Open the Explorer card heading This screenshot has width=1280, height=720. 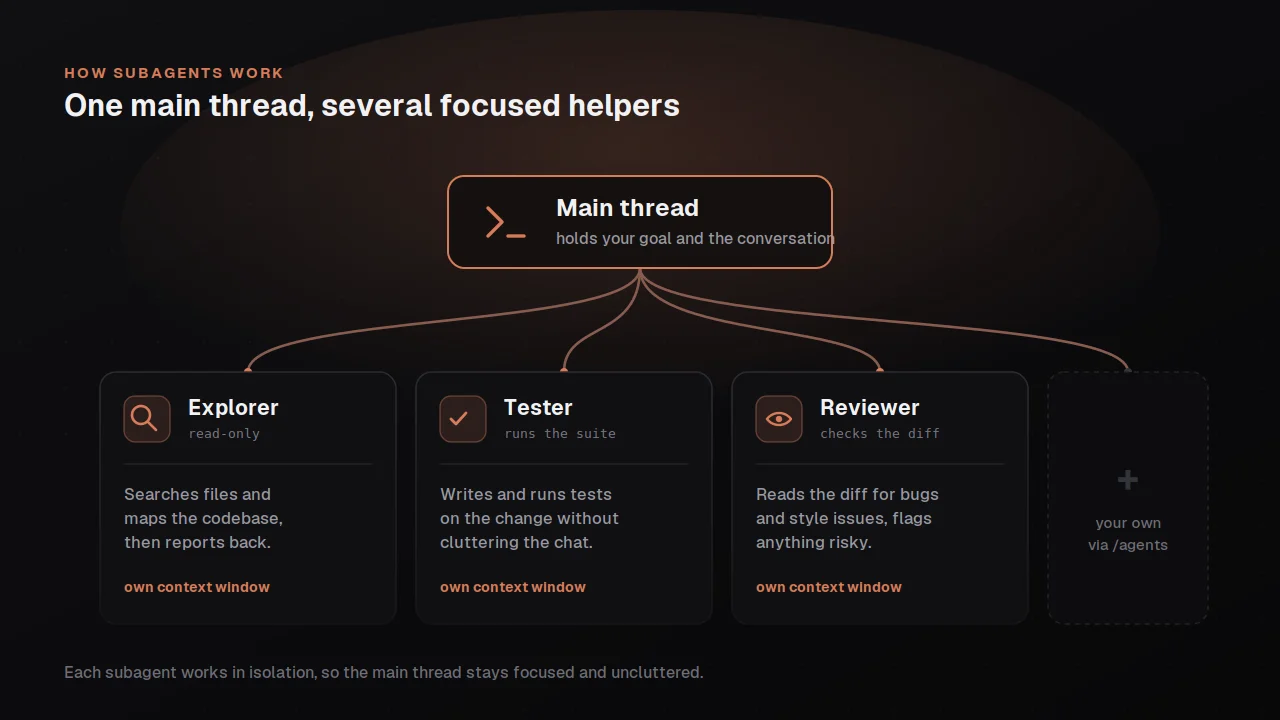point(233,407)
